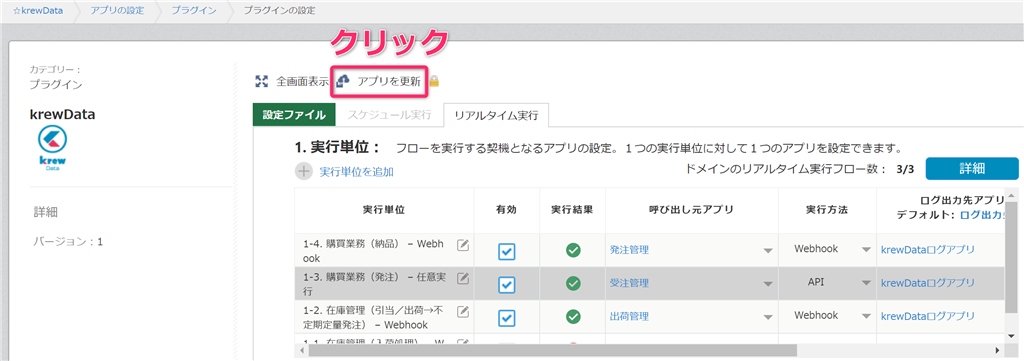Open krewDataログアプリ link in 受注管理 row
Screen dimensions: 1024x361
pos(927,283)
